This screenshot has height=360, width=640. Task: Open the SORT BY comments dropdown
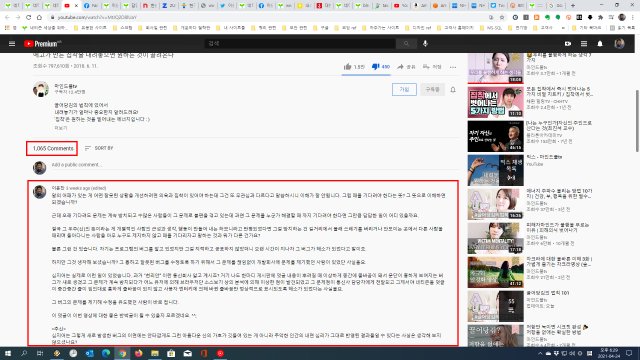click(x=99, y=148)
